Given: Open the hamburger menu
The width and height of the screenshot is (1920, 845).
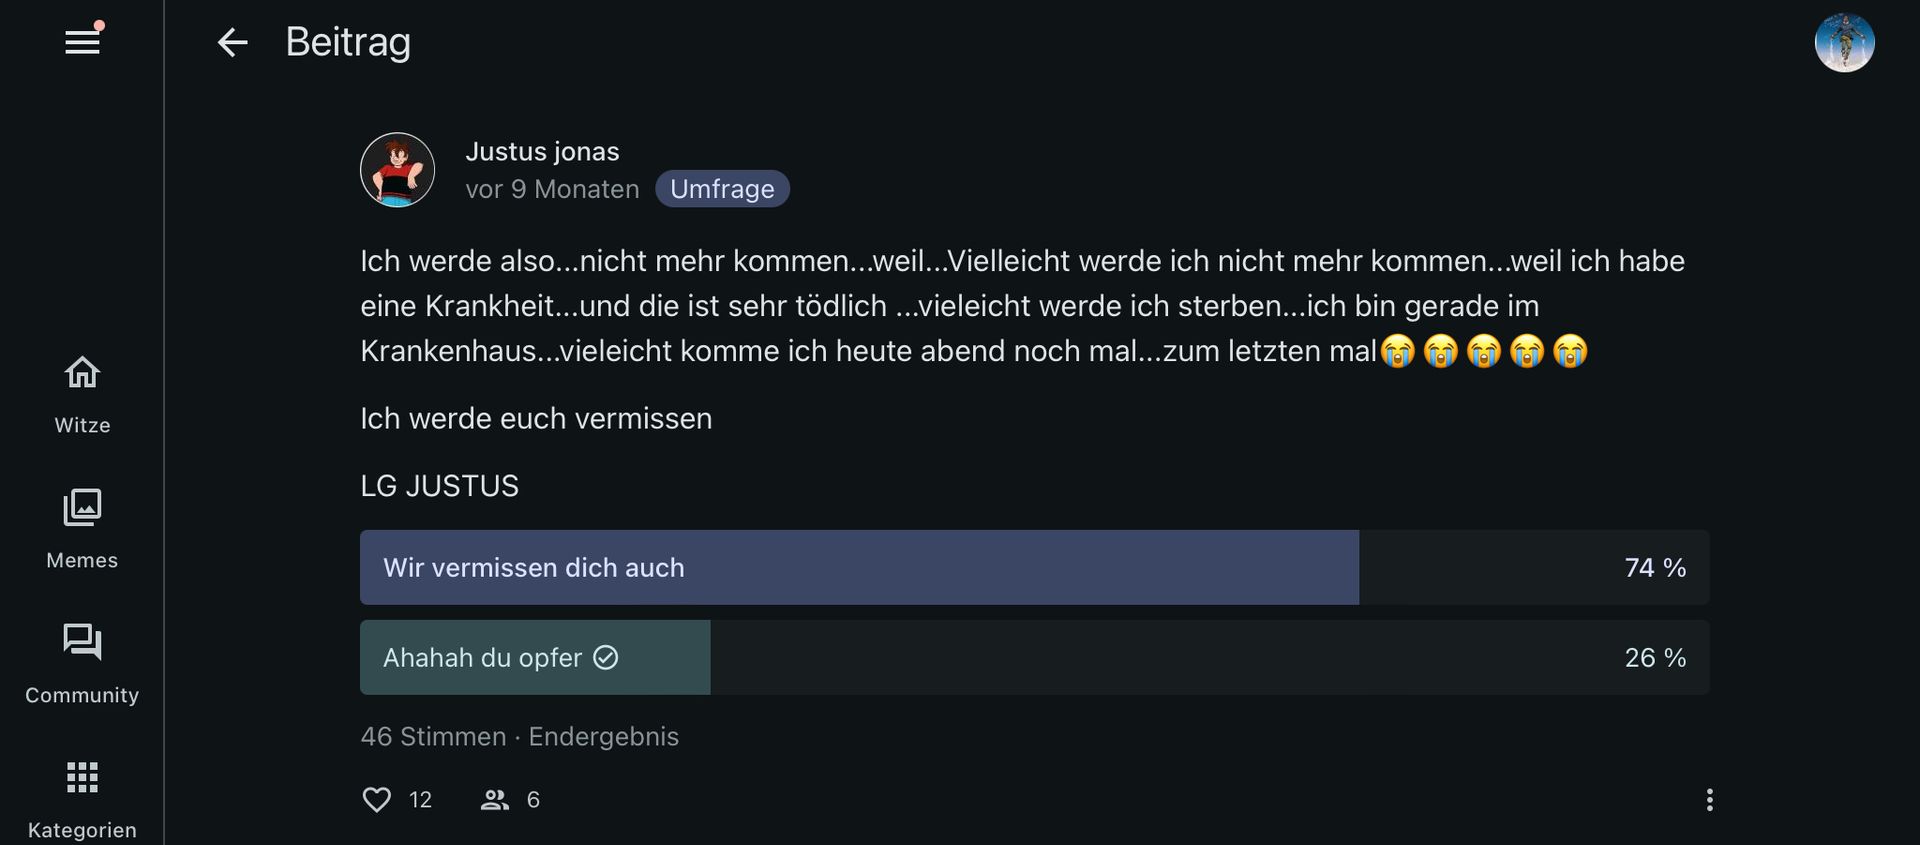Looking at the screenshot, I should 82,42.
